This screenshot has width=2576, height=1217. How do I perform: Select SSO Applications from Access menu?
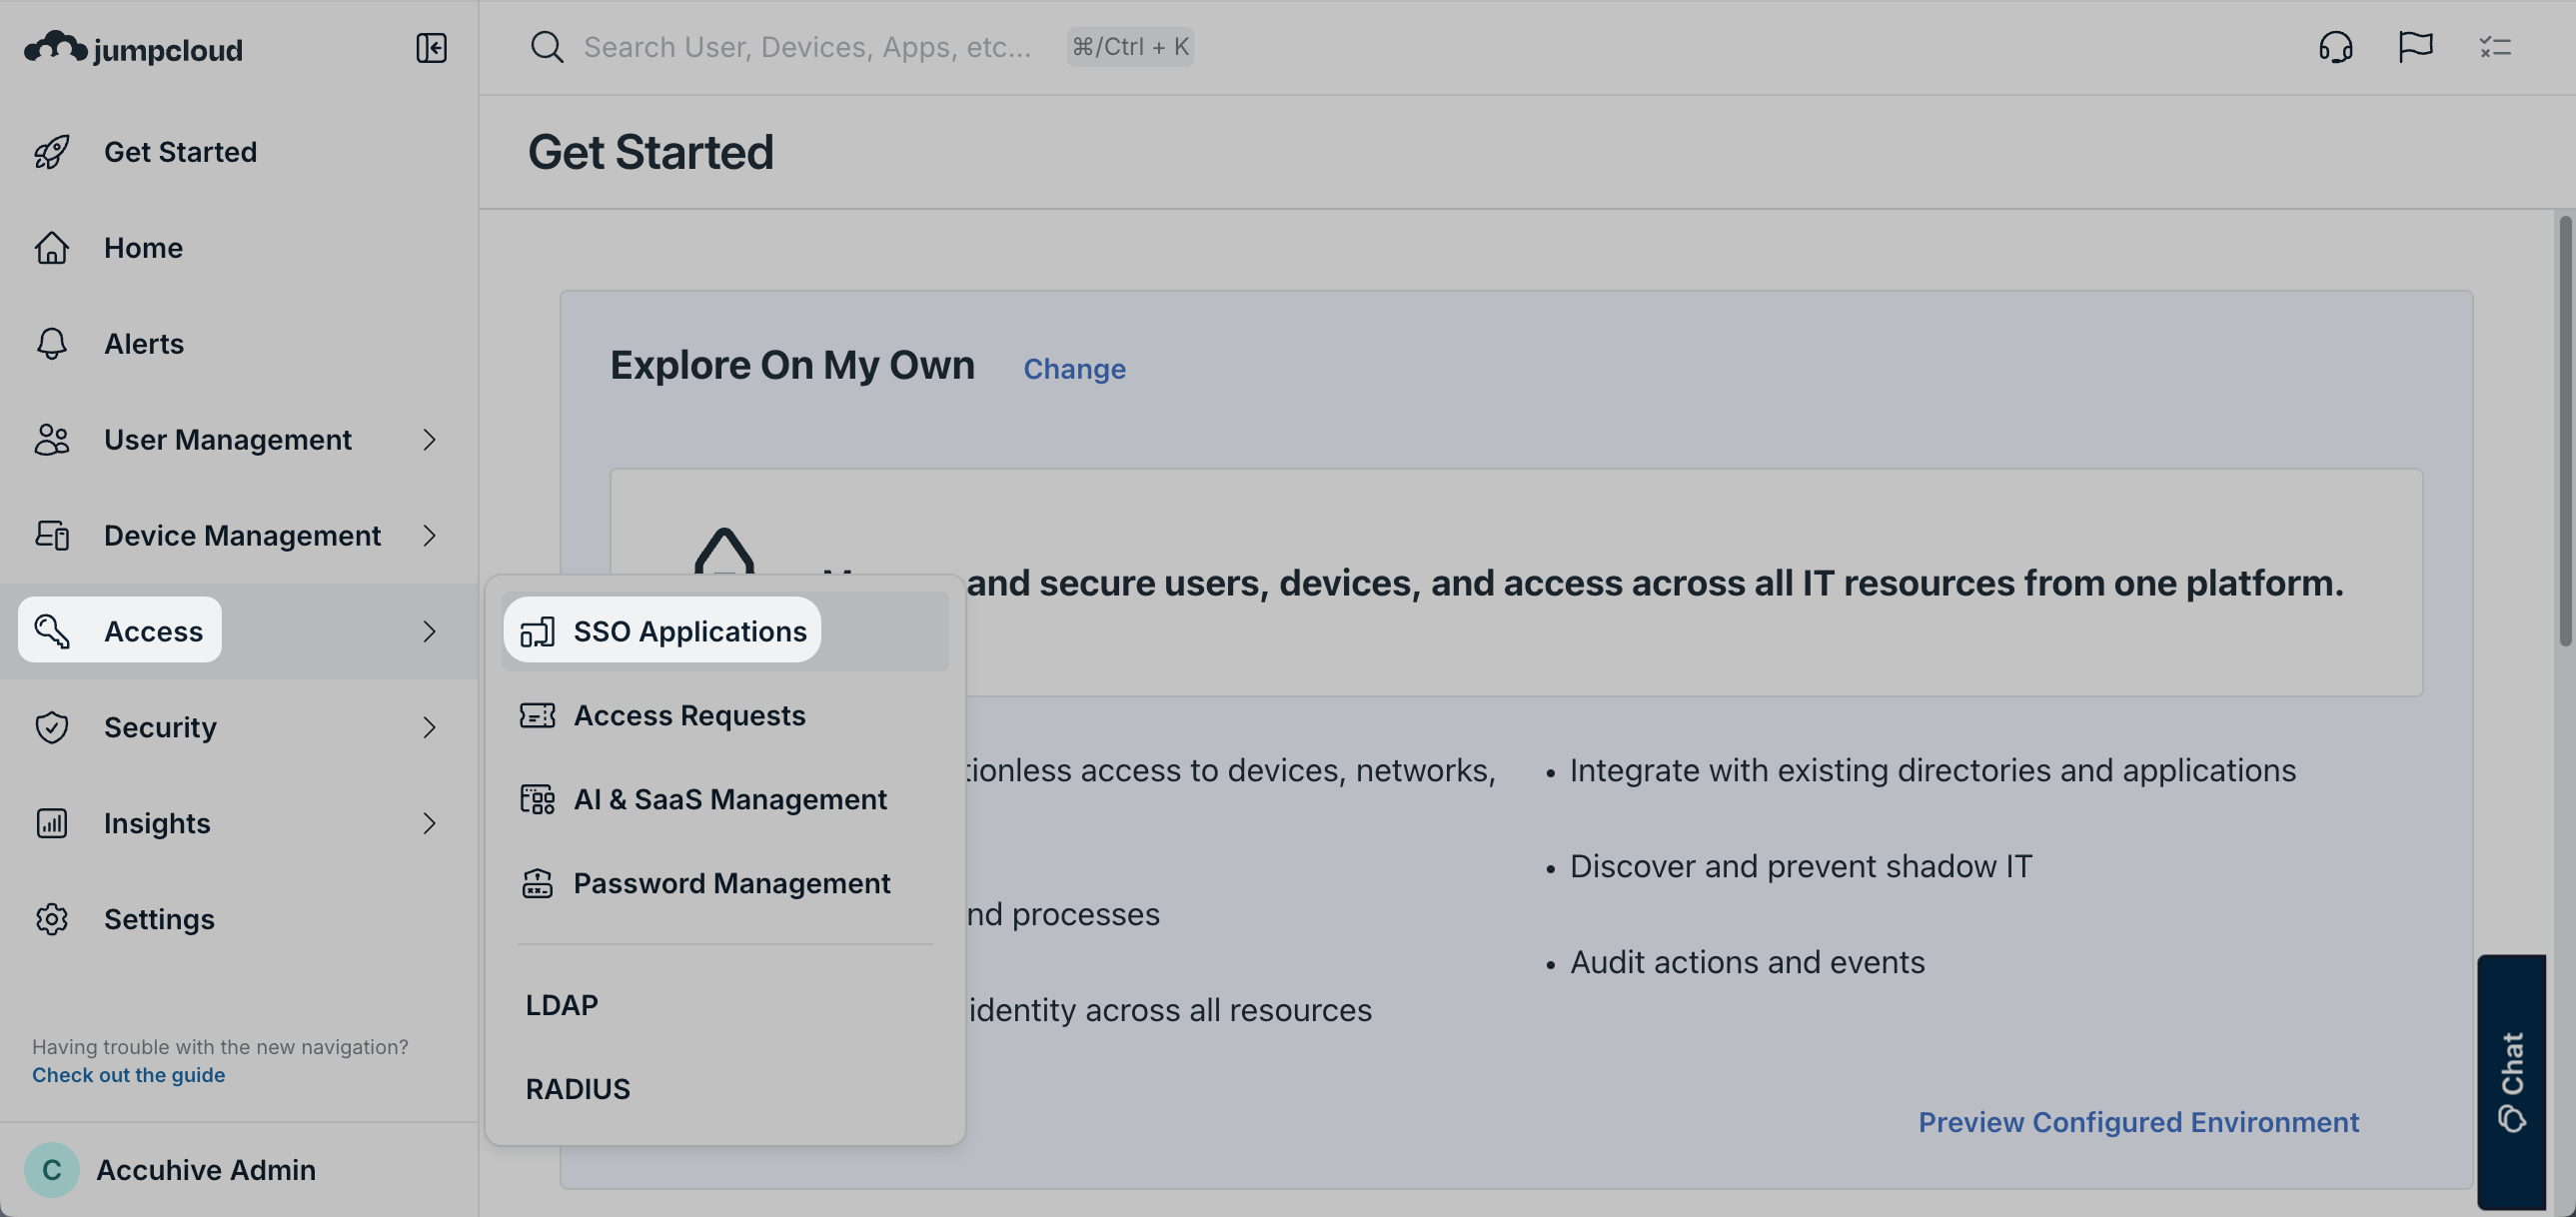725,631
